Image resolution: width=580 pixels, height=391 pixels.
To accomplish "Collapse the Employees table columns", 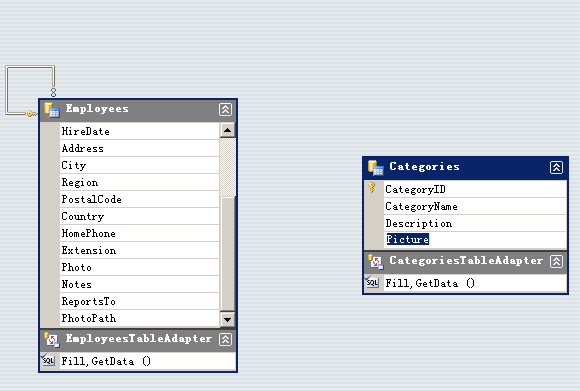I will point(225,109).
